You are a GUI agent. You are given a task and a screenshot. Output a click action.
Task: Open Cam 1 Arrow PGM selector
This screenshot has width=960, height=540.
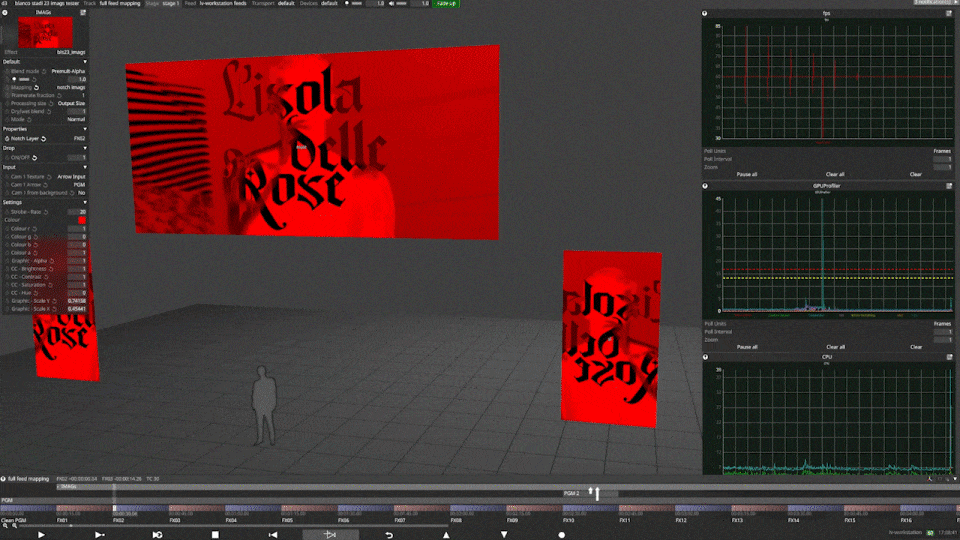click(80, 185)
